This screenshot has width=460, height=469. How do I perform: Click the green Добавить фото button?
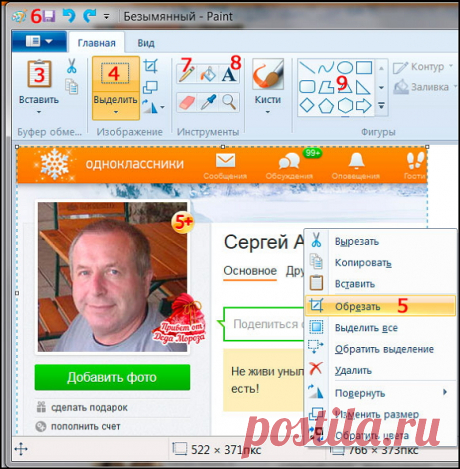112,377
